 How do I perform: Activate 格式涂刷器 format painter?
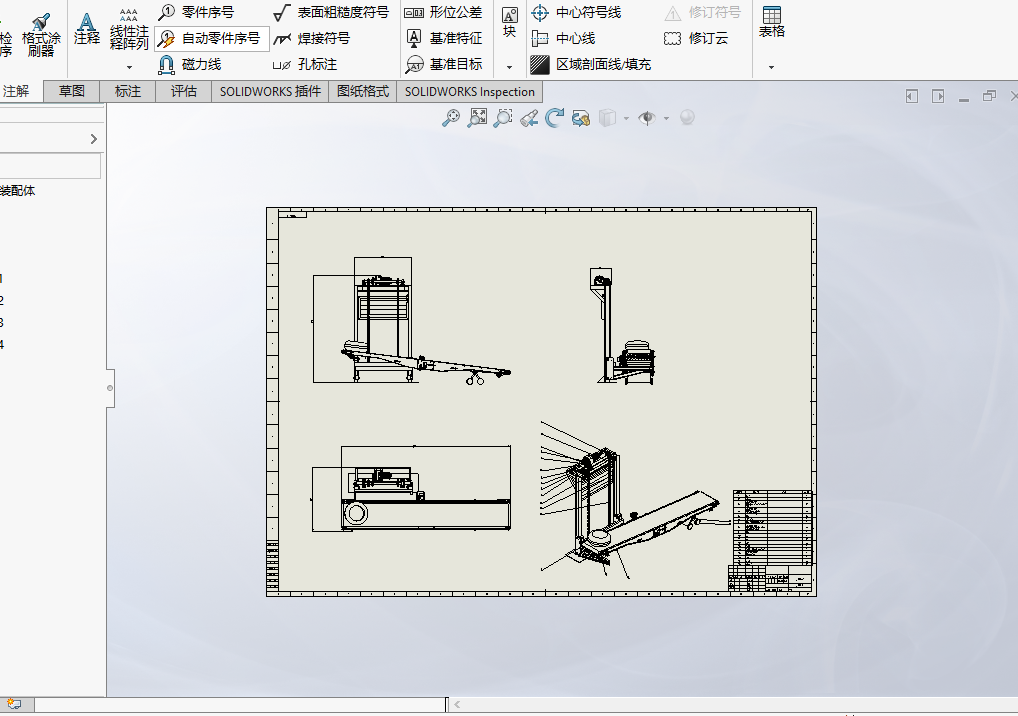41,34
